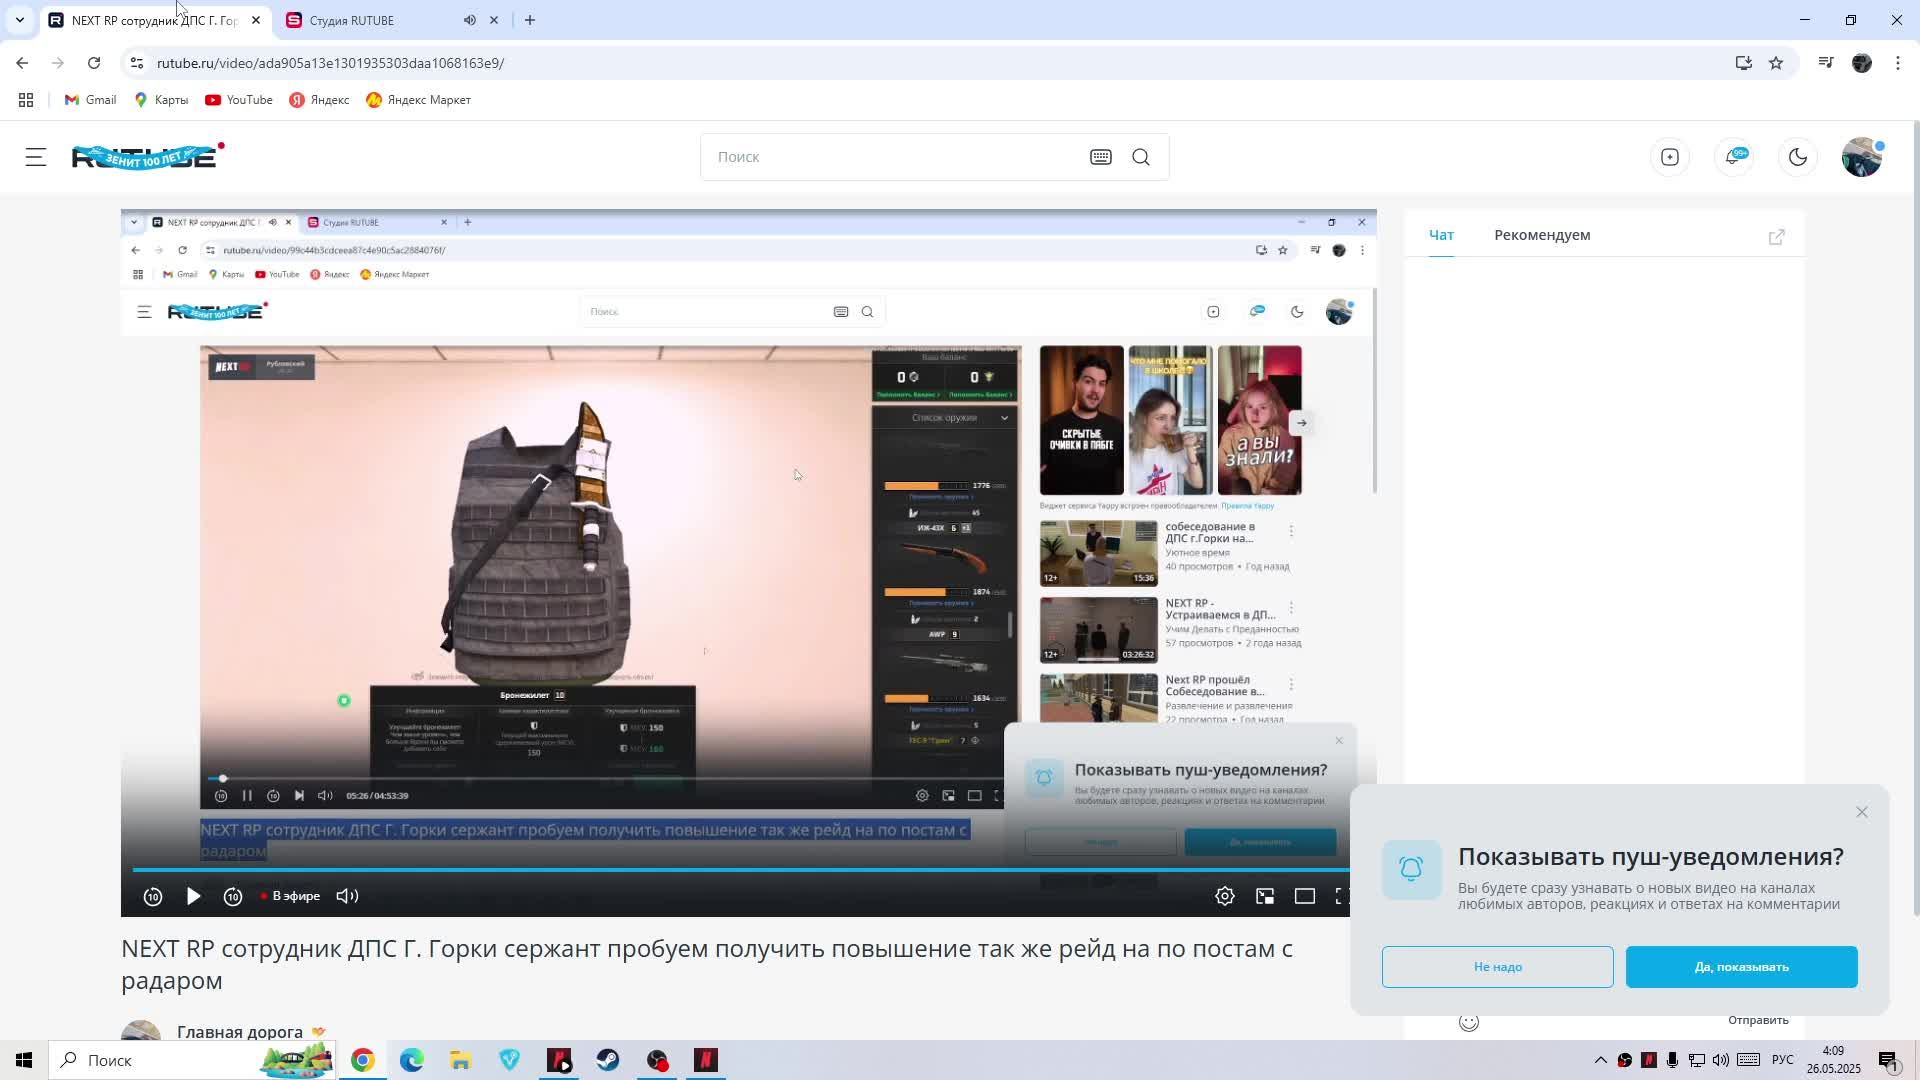Viewport: 1920px width, 1080px height.
Task: Mute the Студия RUTUBE tab audio indicator
Action: click(x=469, y=20)
